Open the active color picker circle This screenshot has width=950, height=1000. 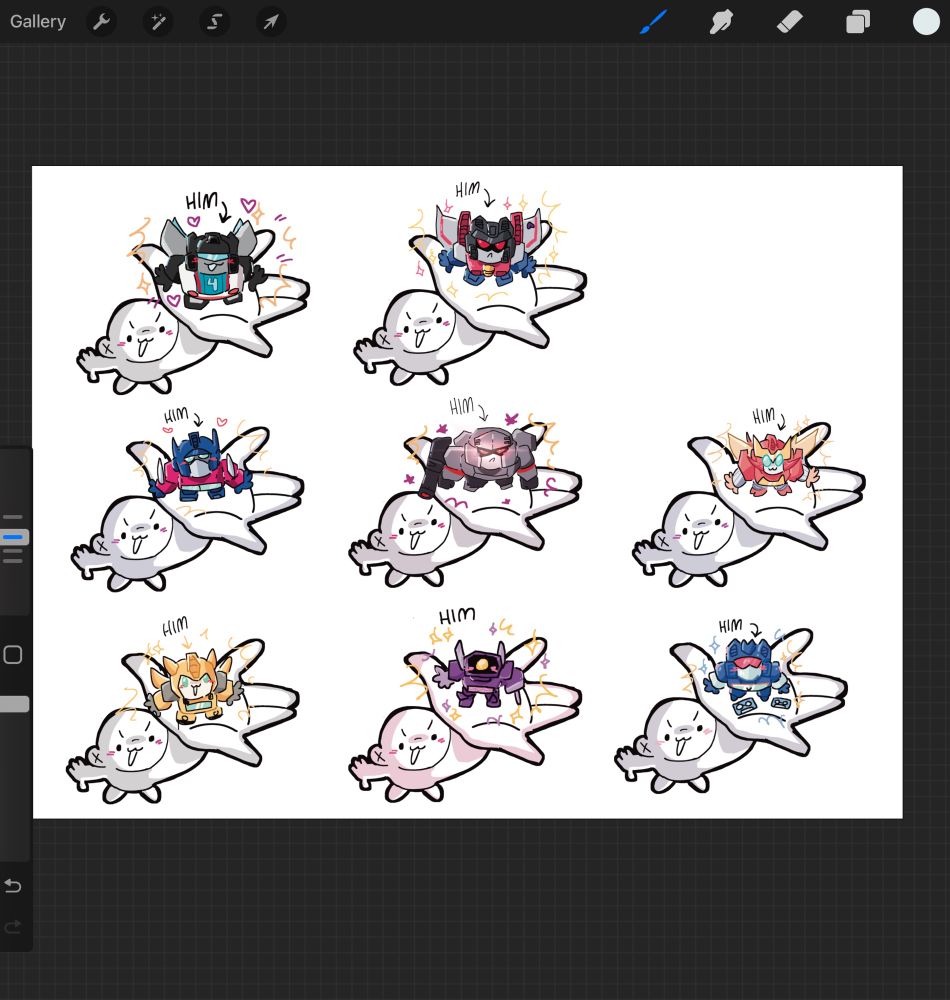[926, 21]
